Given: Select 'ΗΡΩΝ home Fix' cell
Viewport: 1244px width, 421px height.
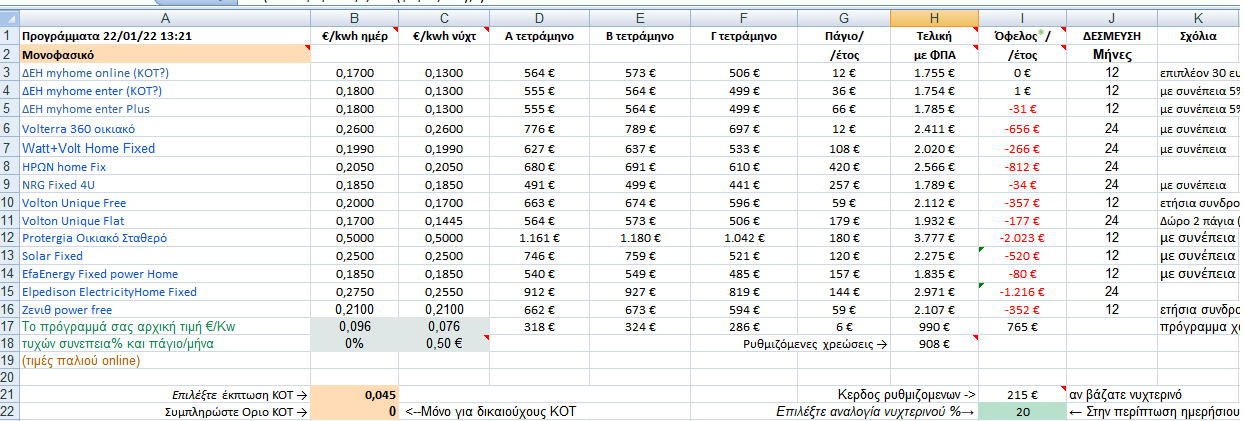Looking at the screenshot, I should tap(165, 167).
